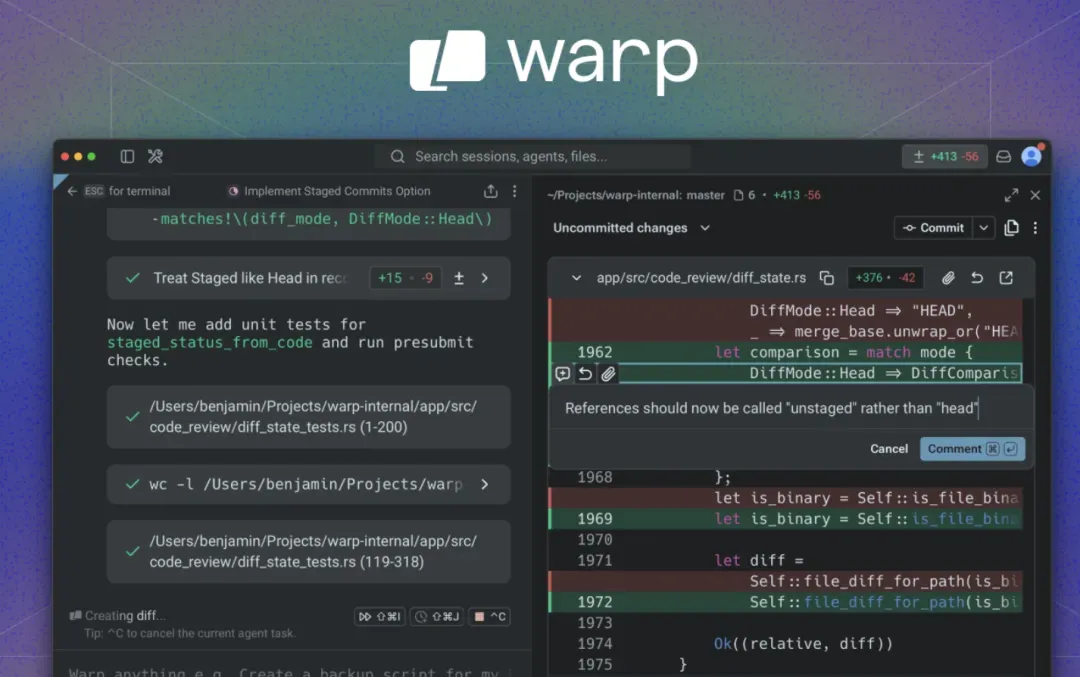Click line number 1969 in the diff
This screenshot has height=677, width=1080.
click(594, 519)
